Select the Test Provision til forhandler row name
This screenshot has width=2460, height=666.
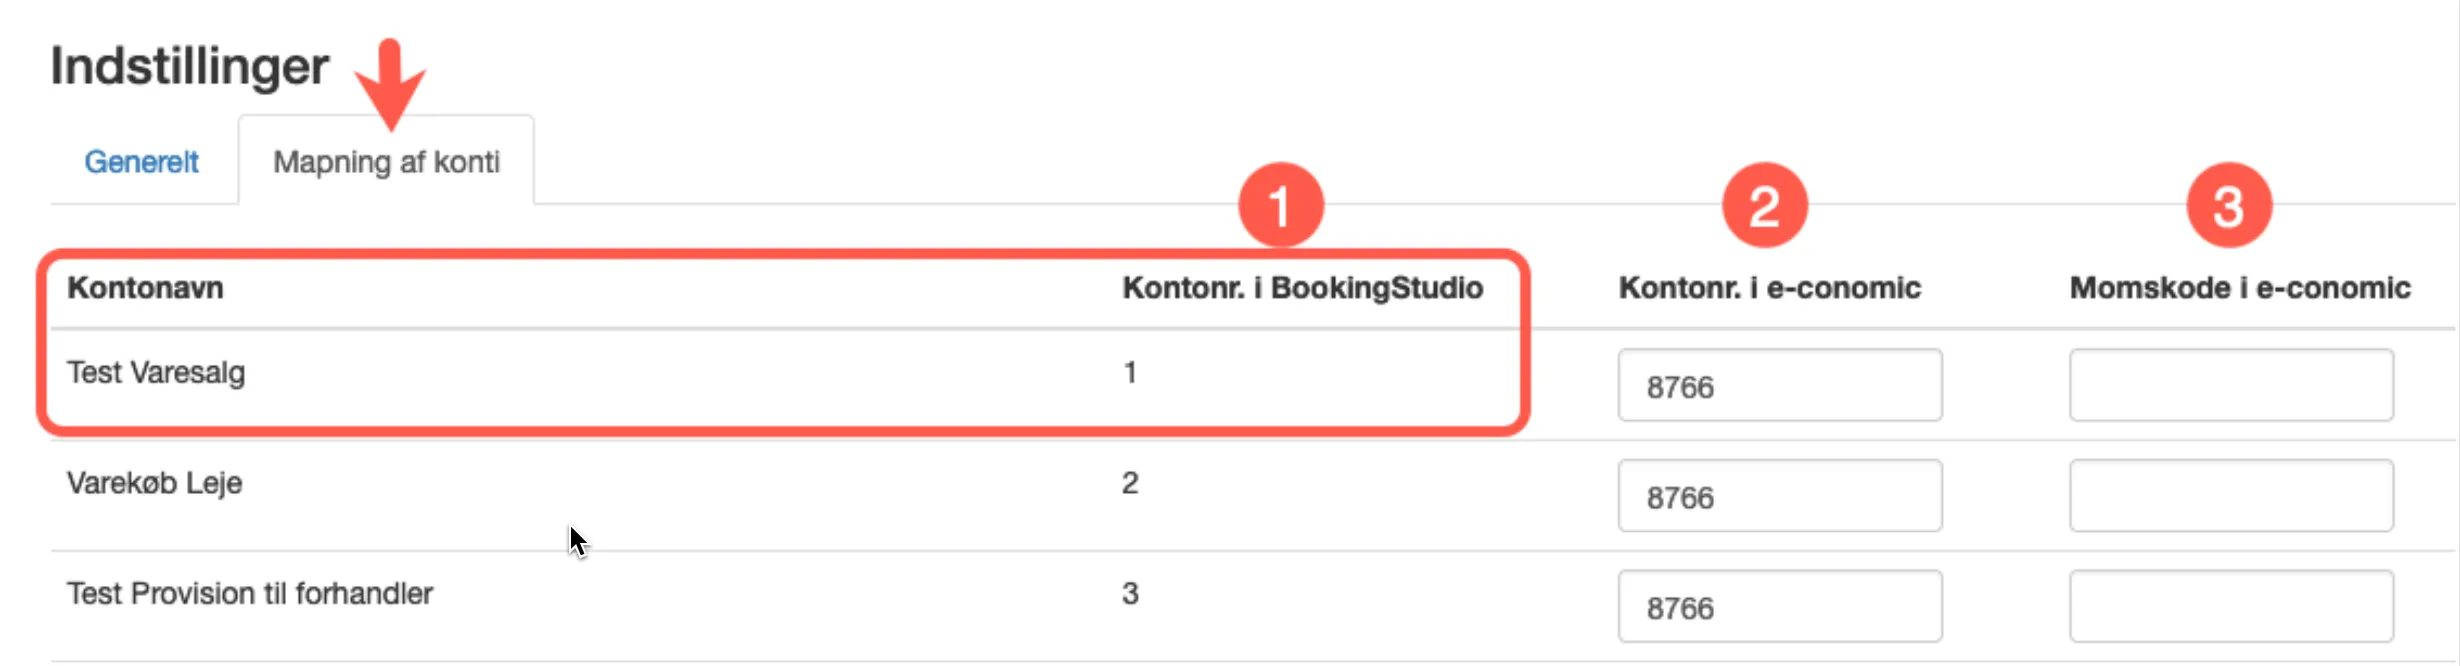click(x=250, y=594)
